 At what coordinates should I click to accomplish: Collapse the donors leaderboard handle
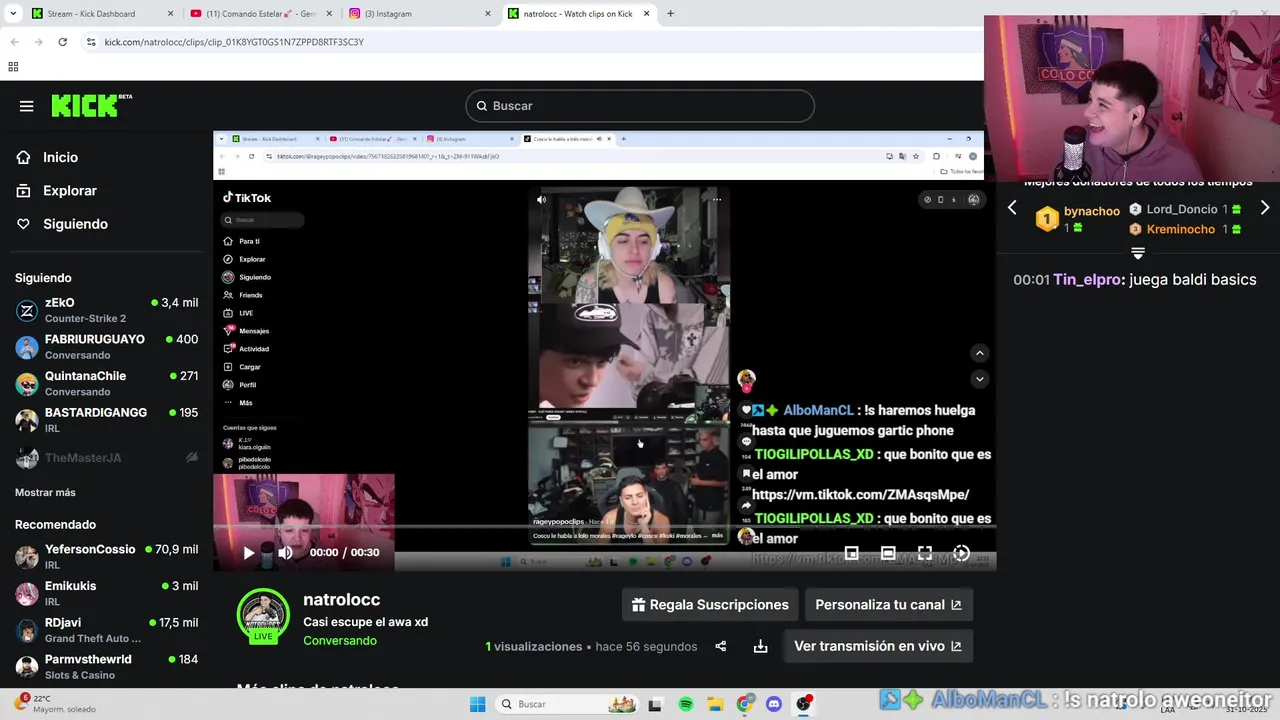coord(1138,253)
